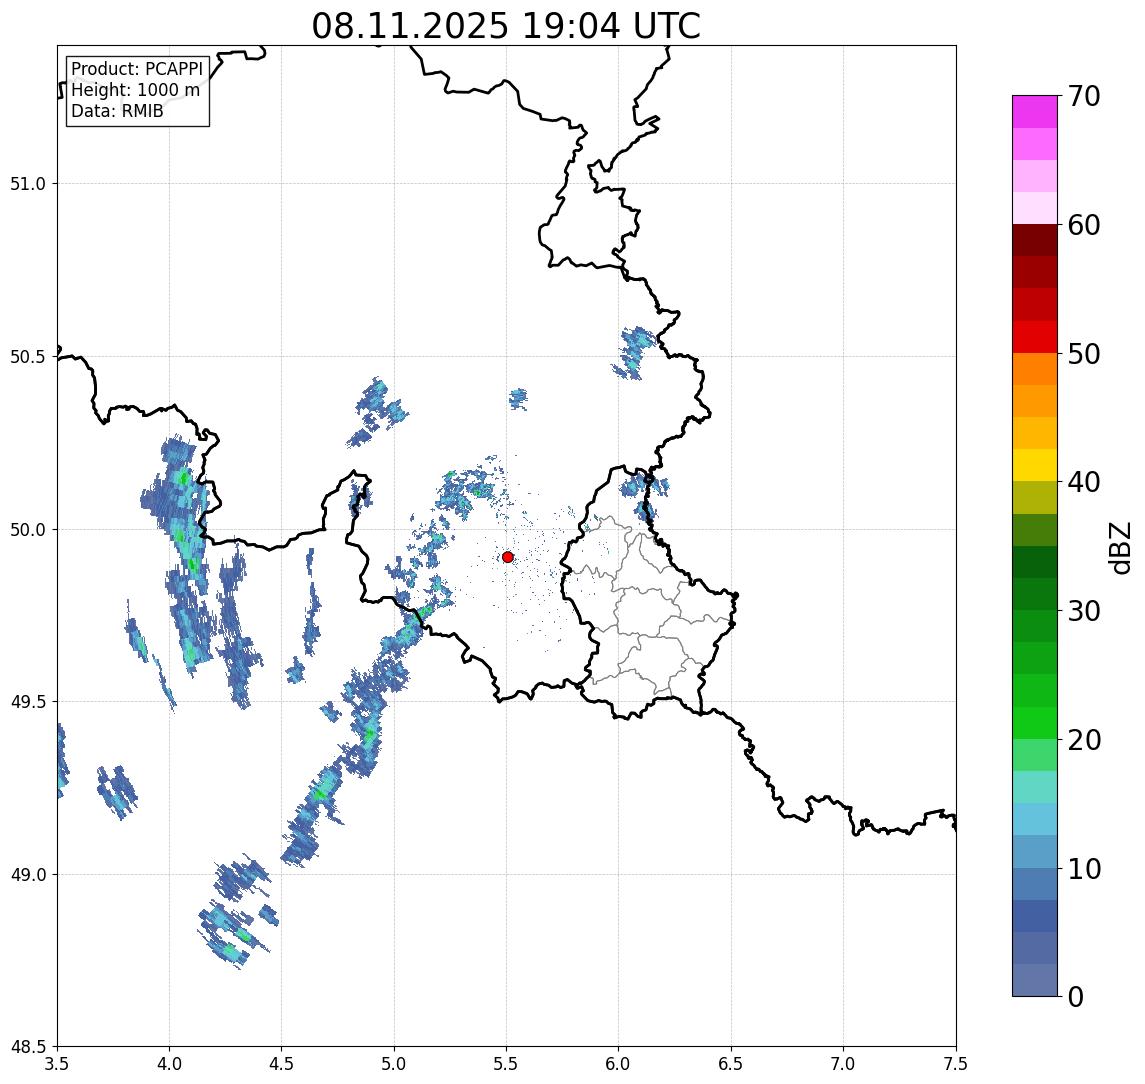Click the longitude axis label 5.5
The width and height of the screenshot is (1145, 1084).
click(x=507, y=1064)
